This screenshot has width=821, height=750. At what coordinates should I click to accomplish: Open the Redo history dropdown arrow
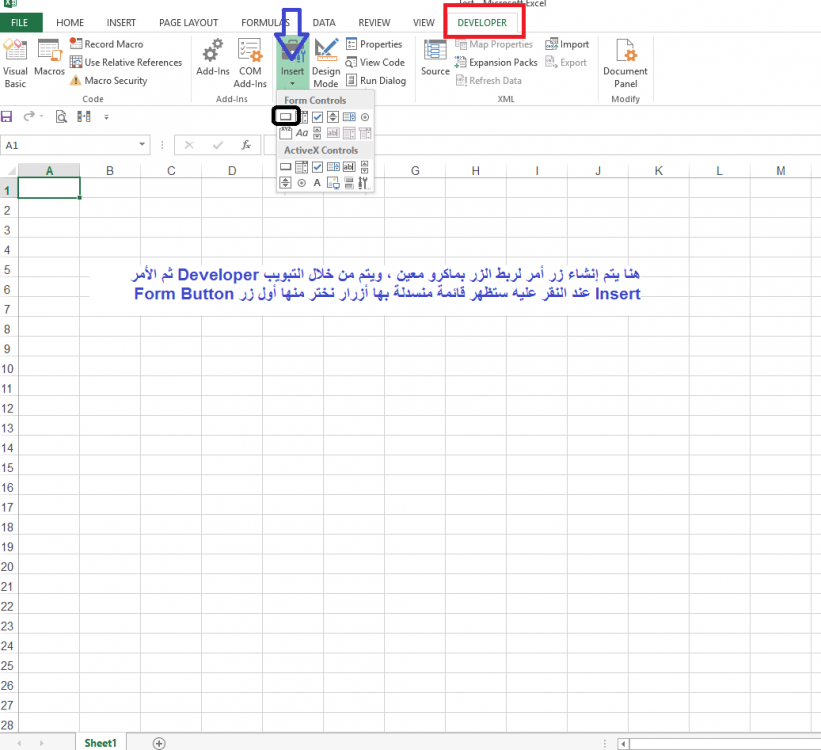pos(41,116)
